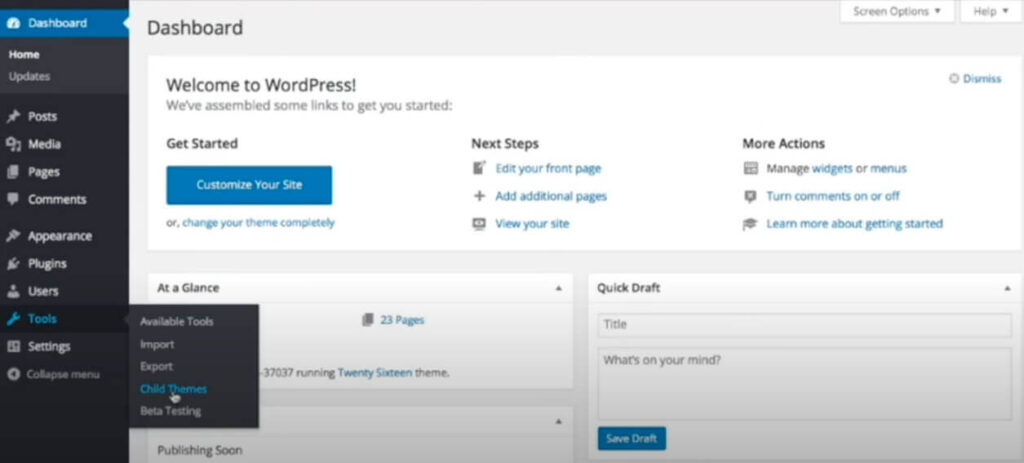Click the Settings icon in sidebar

coord(14,347)
